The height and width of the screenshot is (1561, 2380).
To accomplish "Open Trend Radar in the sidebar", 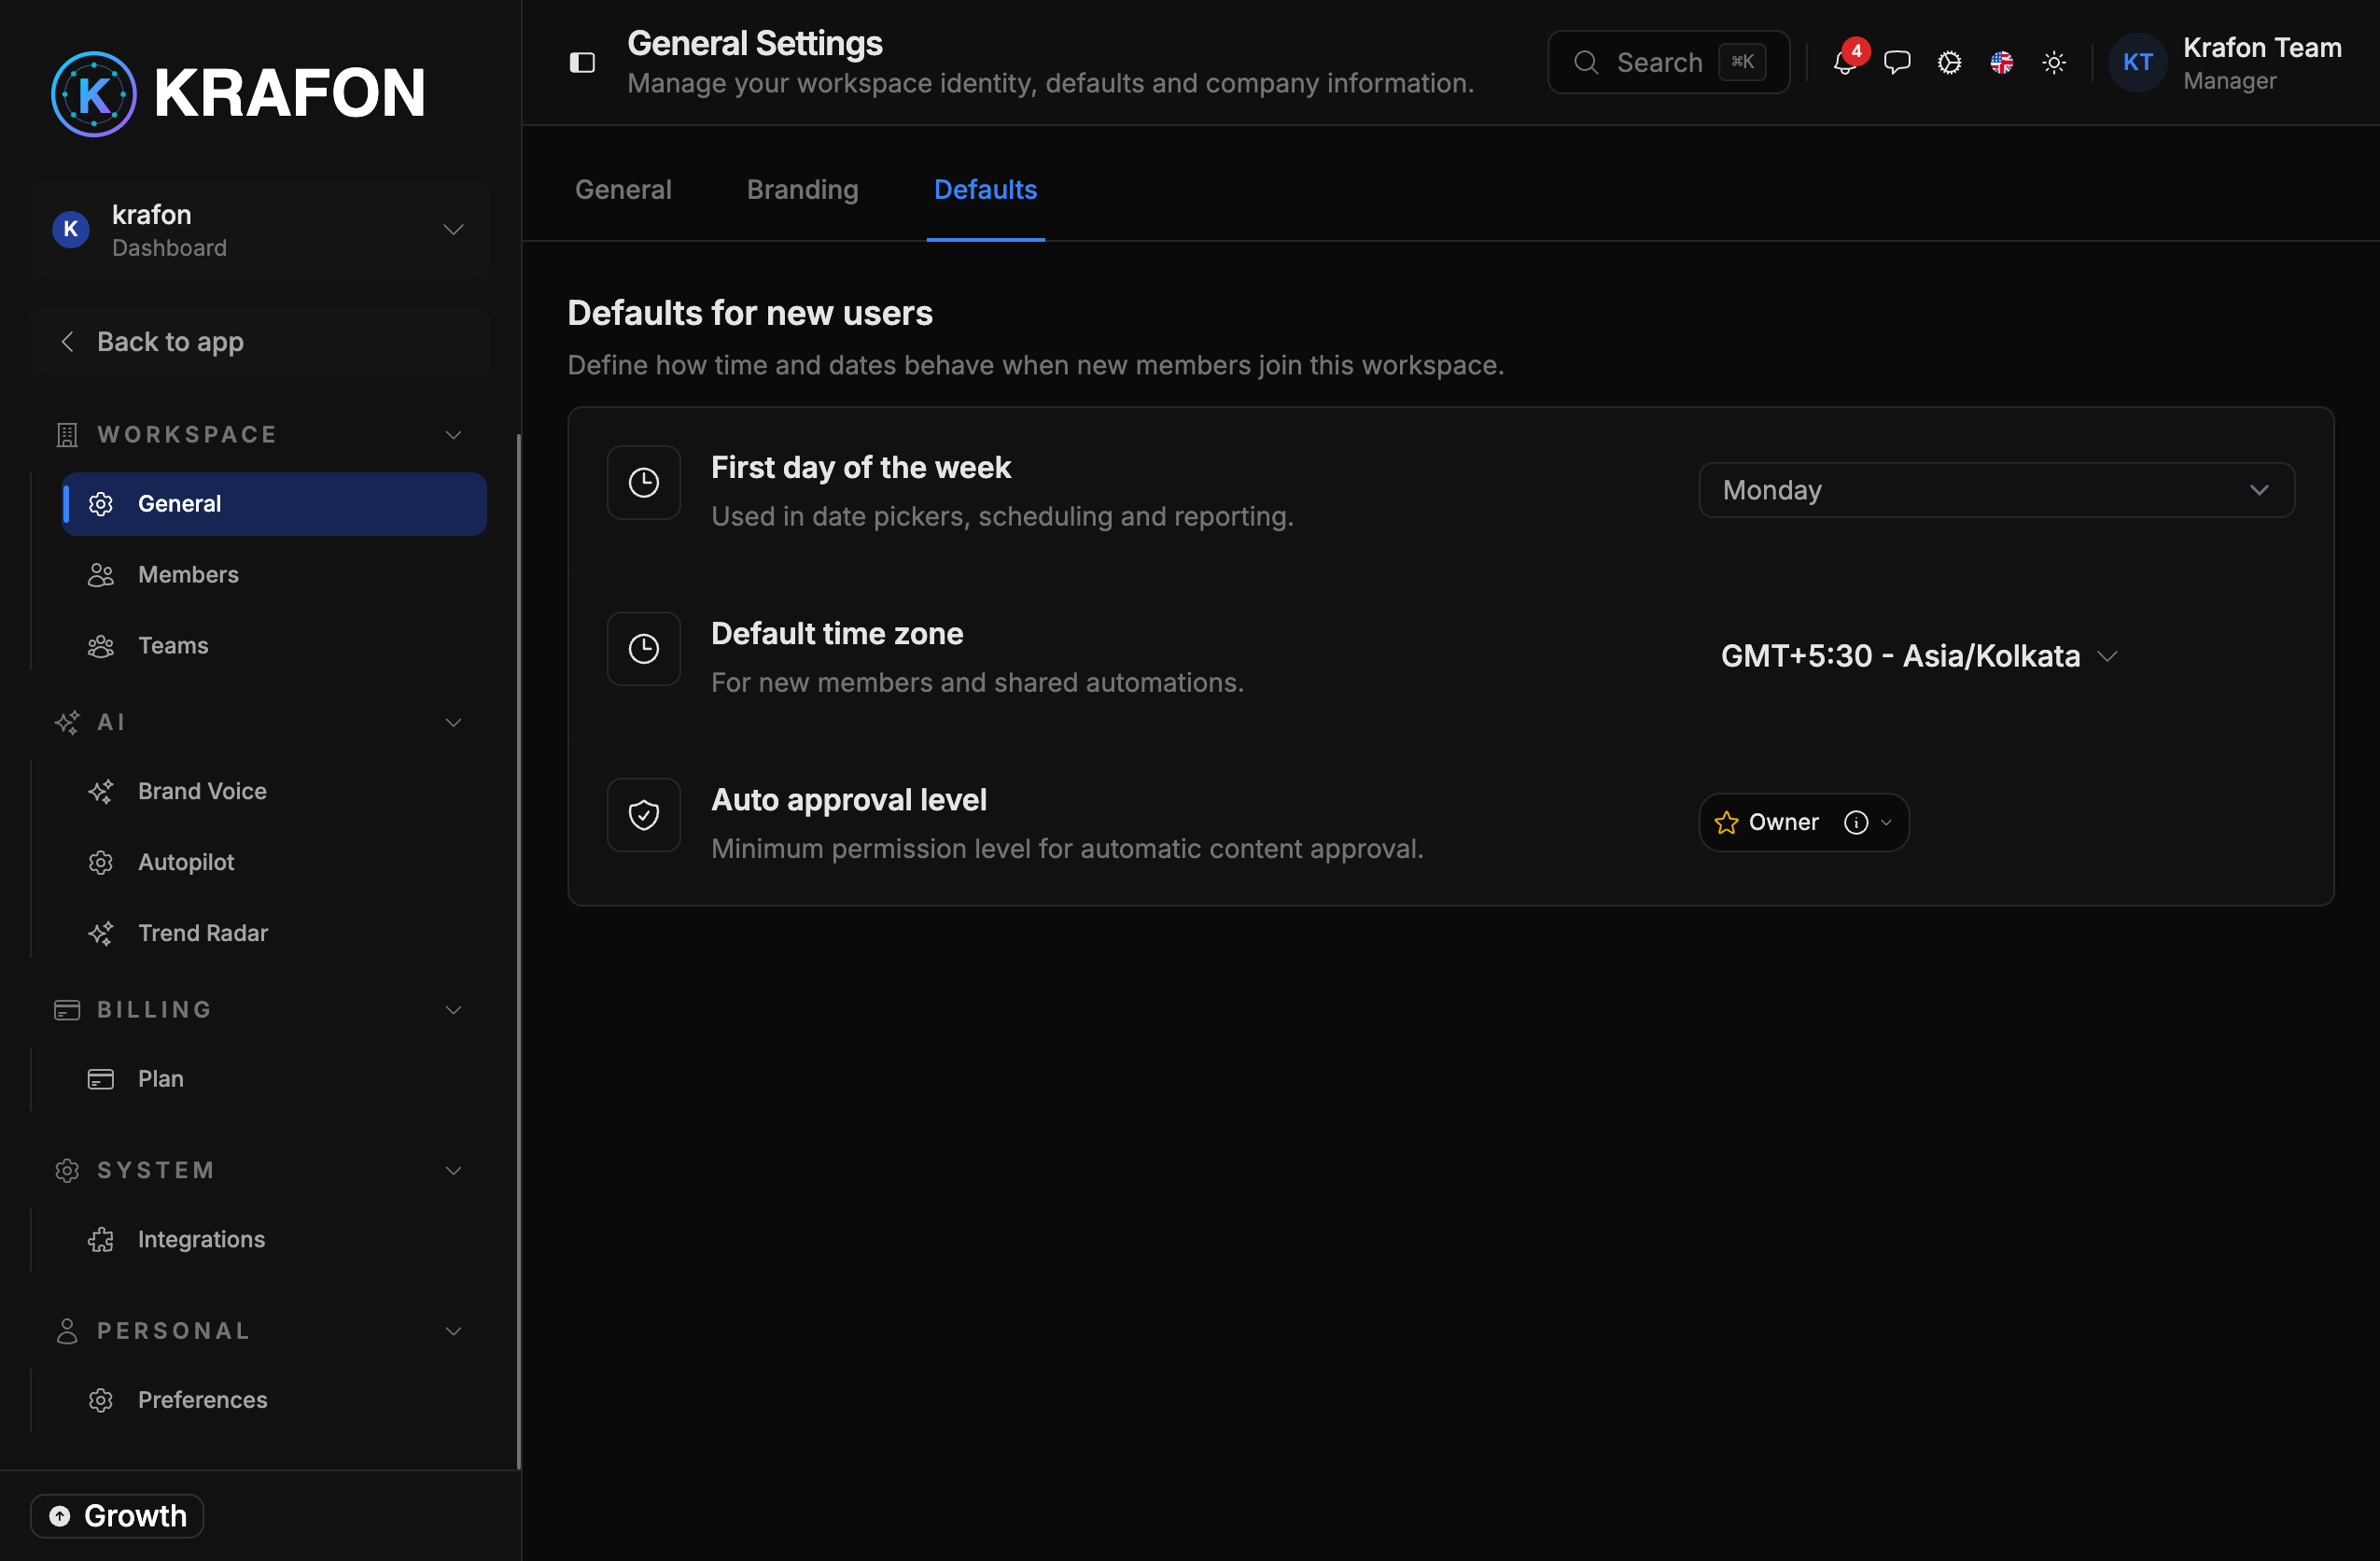I will coord(274,933).
